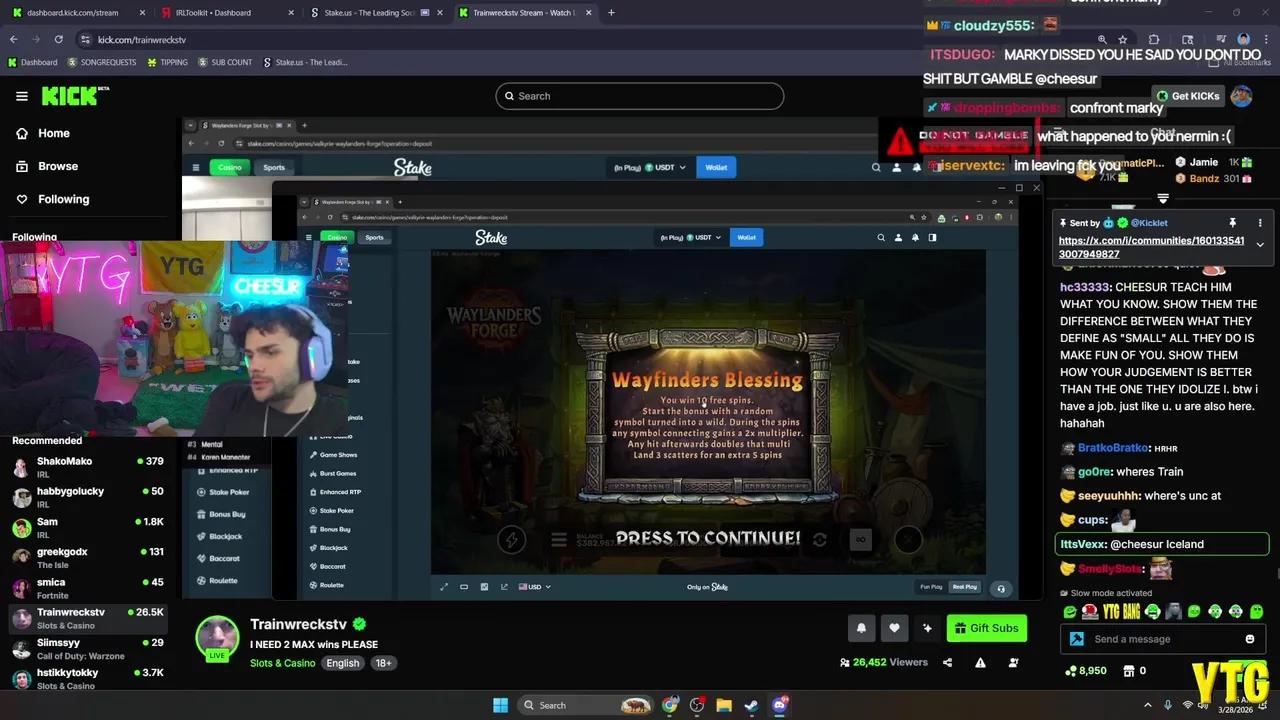The image size is (1280, 720).
Task: Share the Trainwreckstv stream
Action: pos(947,662)
